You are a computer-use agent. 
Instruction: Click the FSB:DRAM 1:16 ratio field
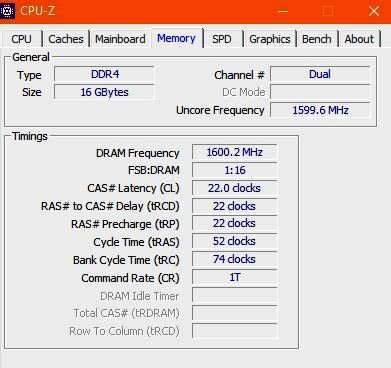click(x=235, y=170)
